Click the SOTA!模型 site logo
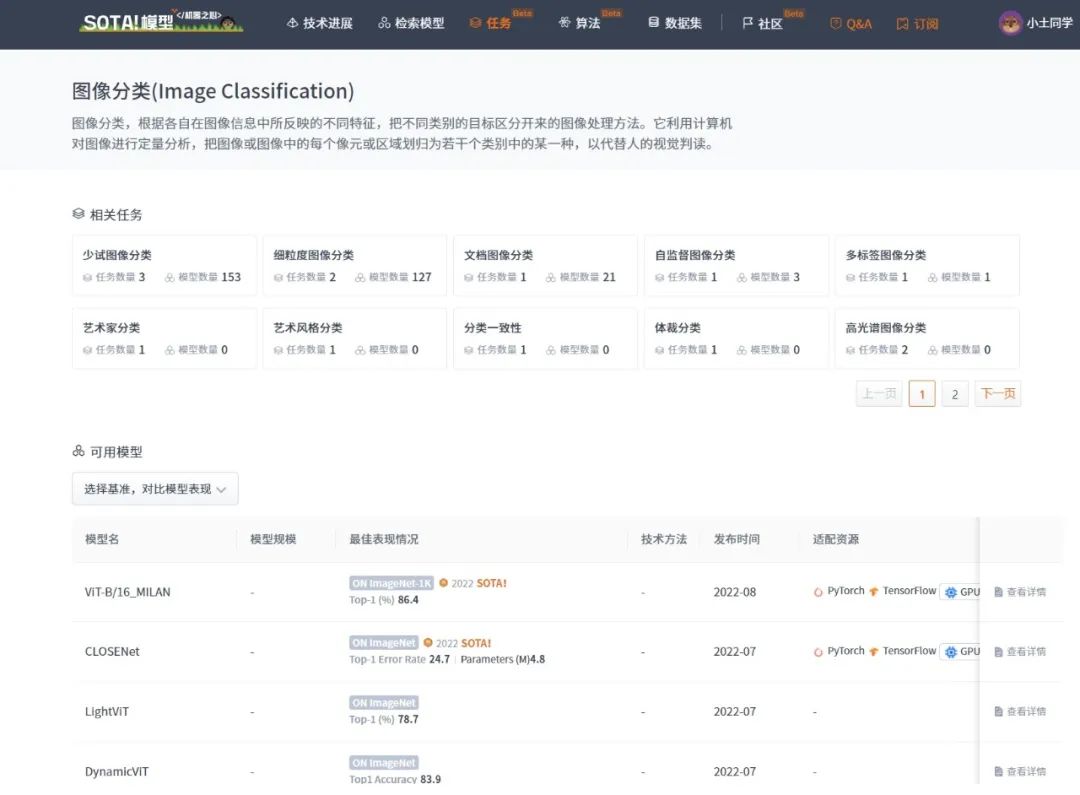Screen dimensions: 1080x795 tap(161, 22)
